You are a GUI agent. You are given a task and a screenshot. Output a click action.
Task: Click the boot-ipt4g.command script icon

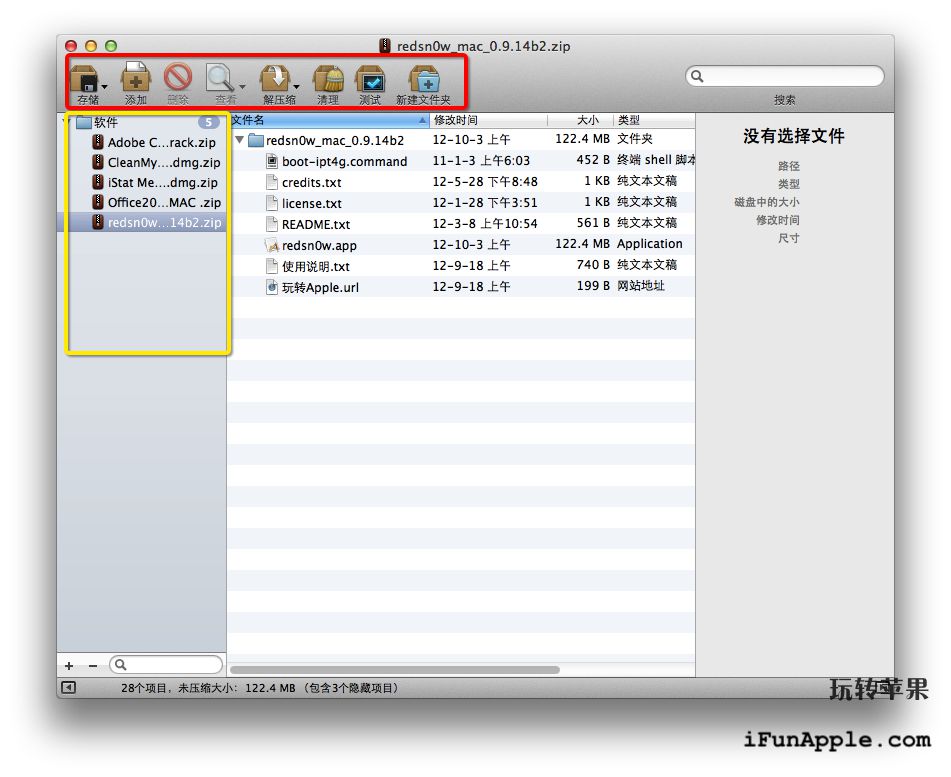272,161
